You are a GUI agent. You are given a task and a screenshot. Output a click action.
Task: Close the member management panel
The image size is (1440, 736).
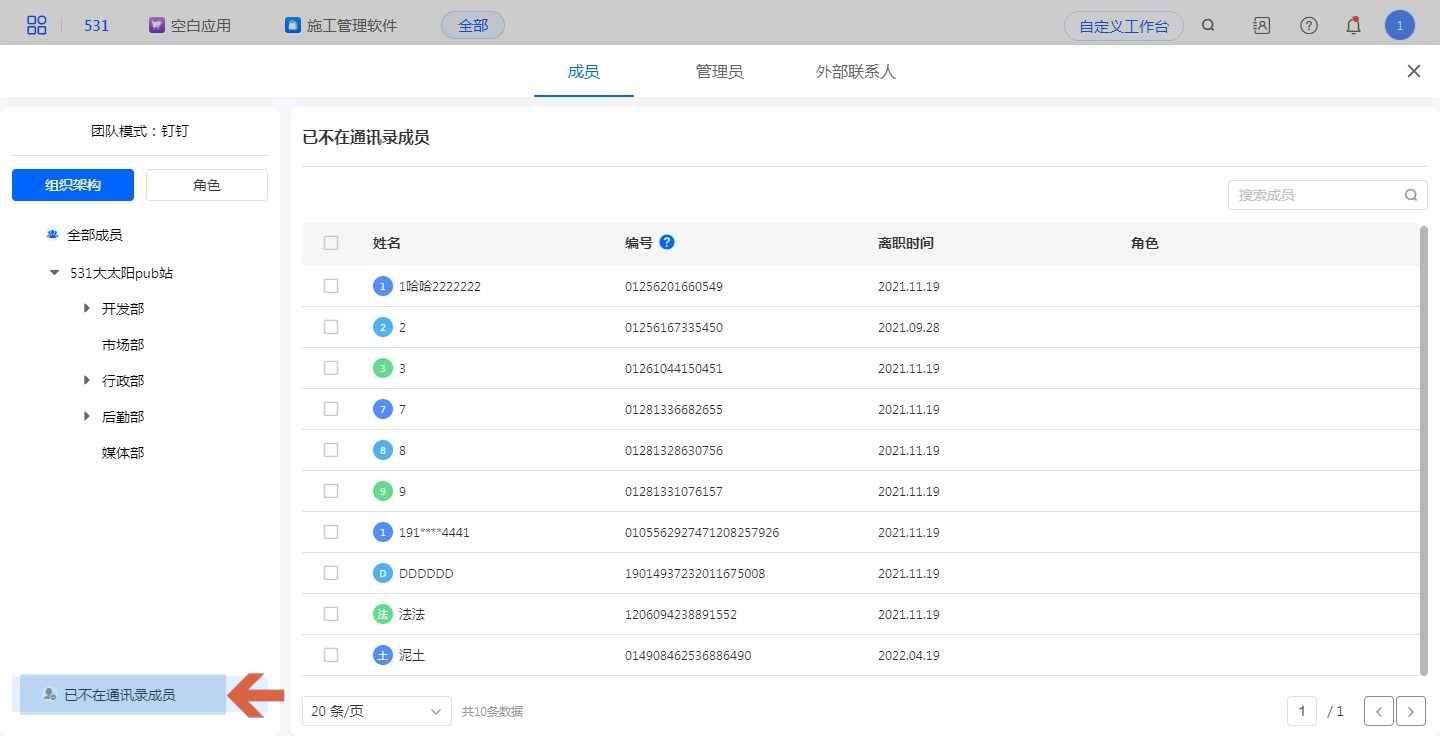[x=1413, y=71]
